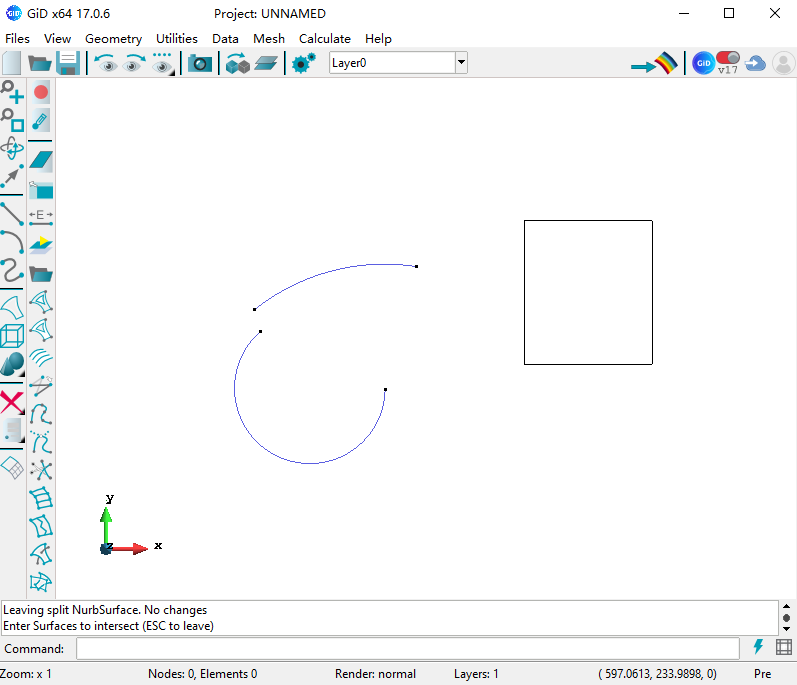Open a project with the folder icon
The image size is (797, 685).
(x=40, y=63)
